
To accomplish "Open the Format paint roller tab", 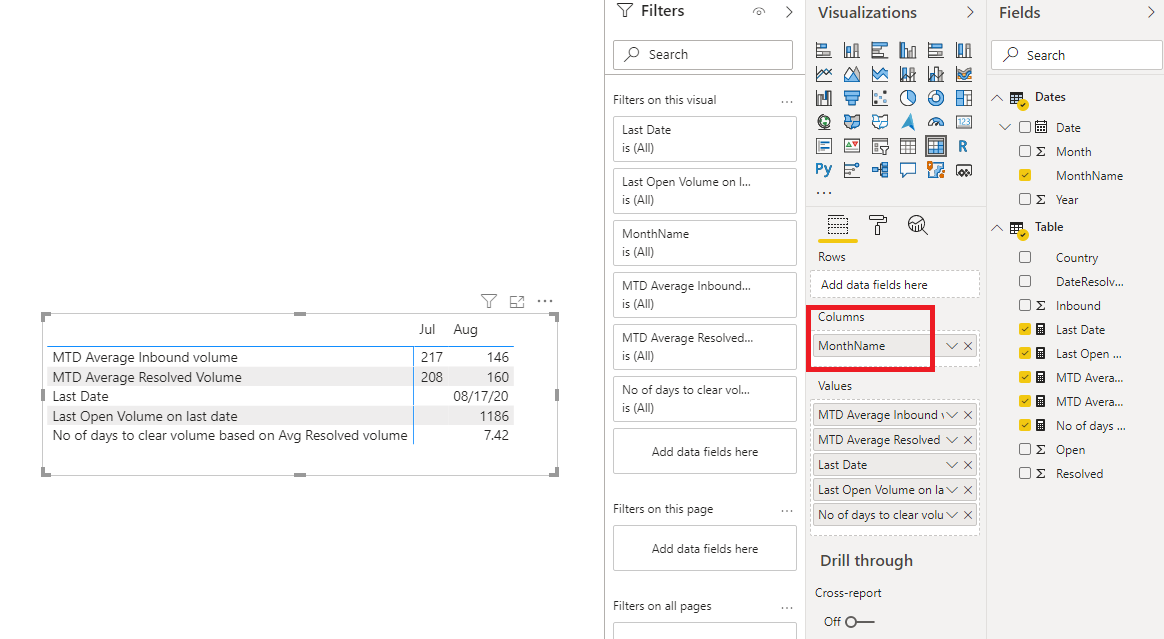I will (x=877, y=225).
